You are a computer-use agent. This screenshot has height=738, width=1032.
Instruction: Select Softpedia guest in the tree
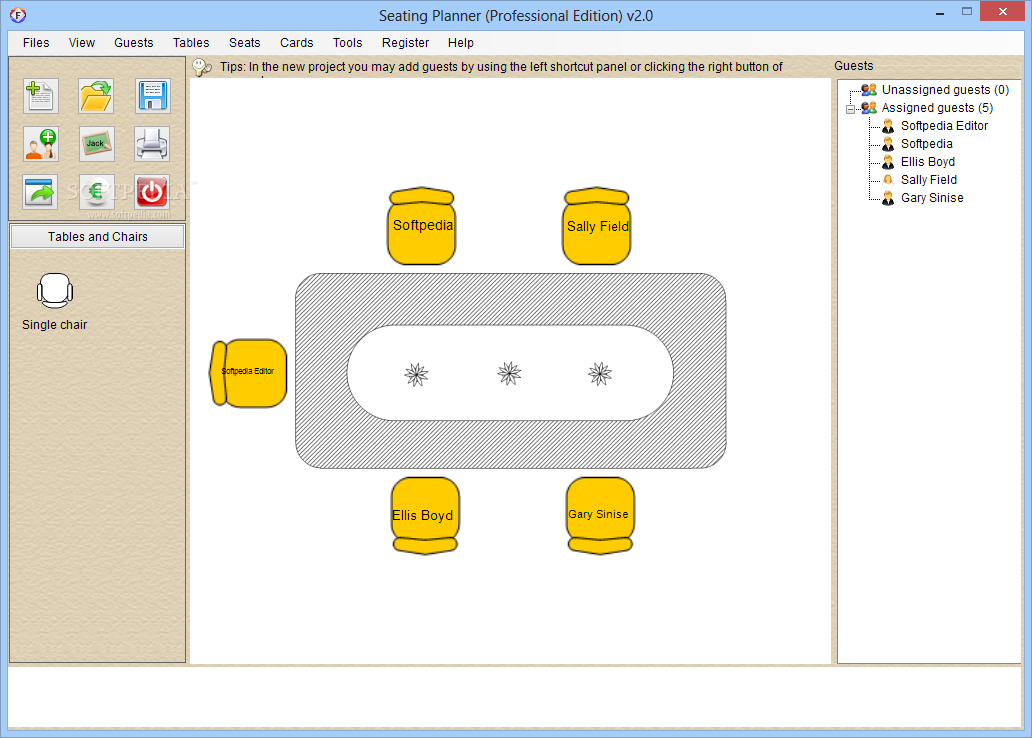[x=926, y=144]
